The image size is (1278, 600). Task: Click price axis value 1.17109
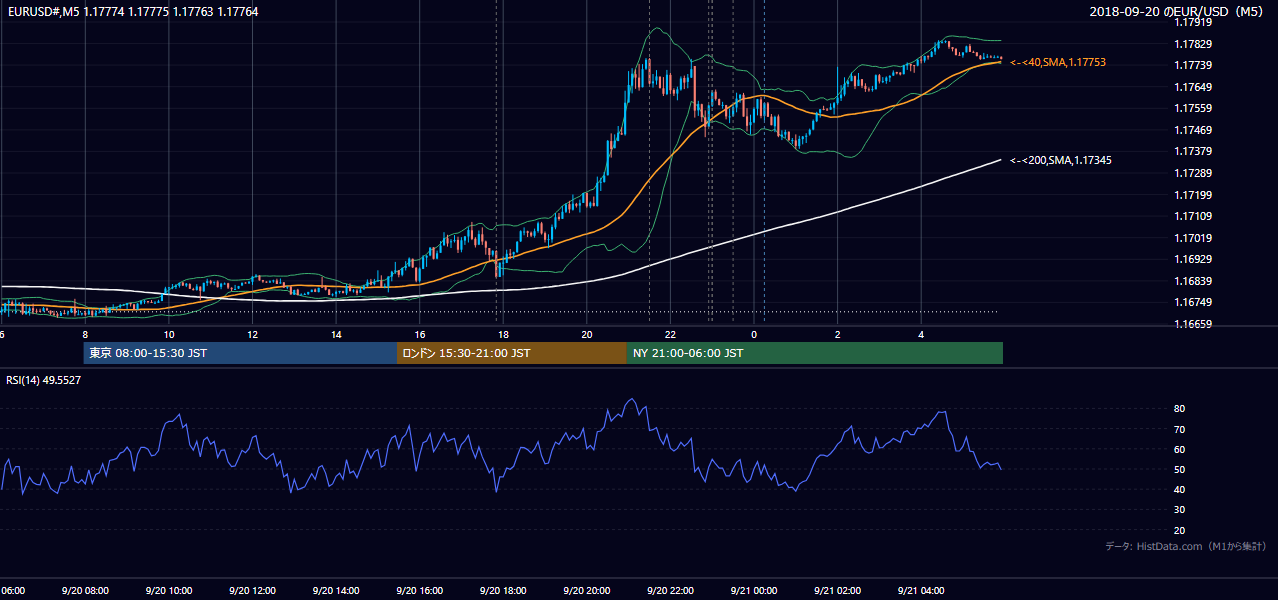coord(1193,216)
